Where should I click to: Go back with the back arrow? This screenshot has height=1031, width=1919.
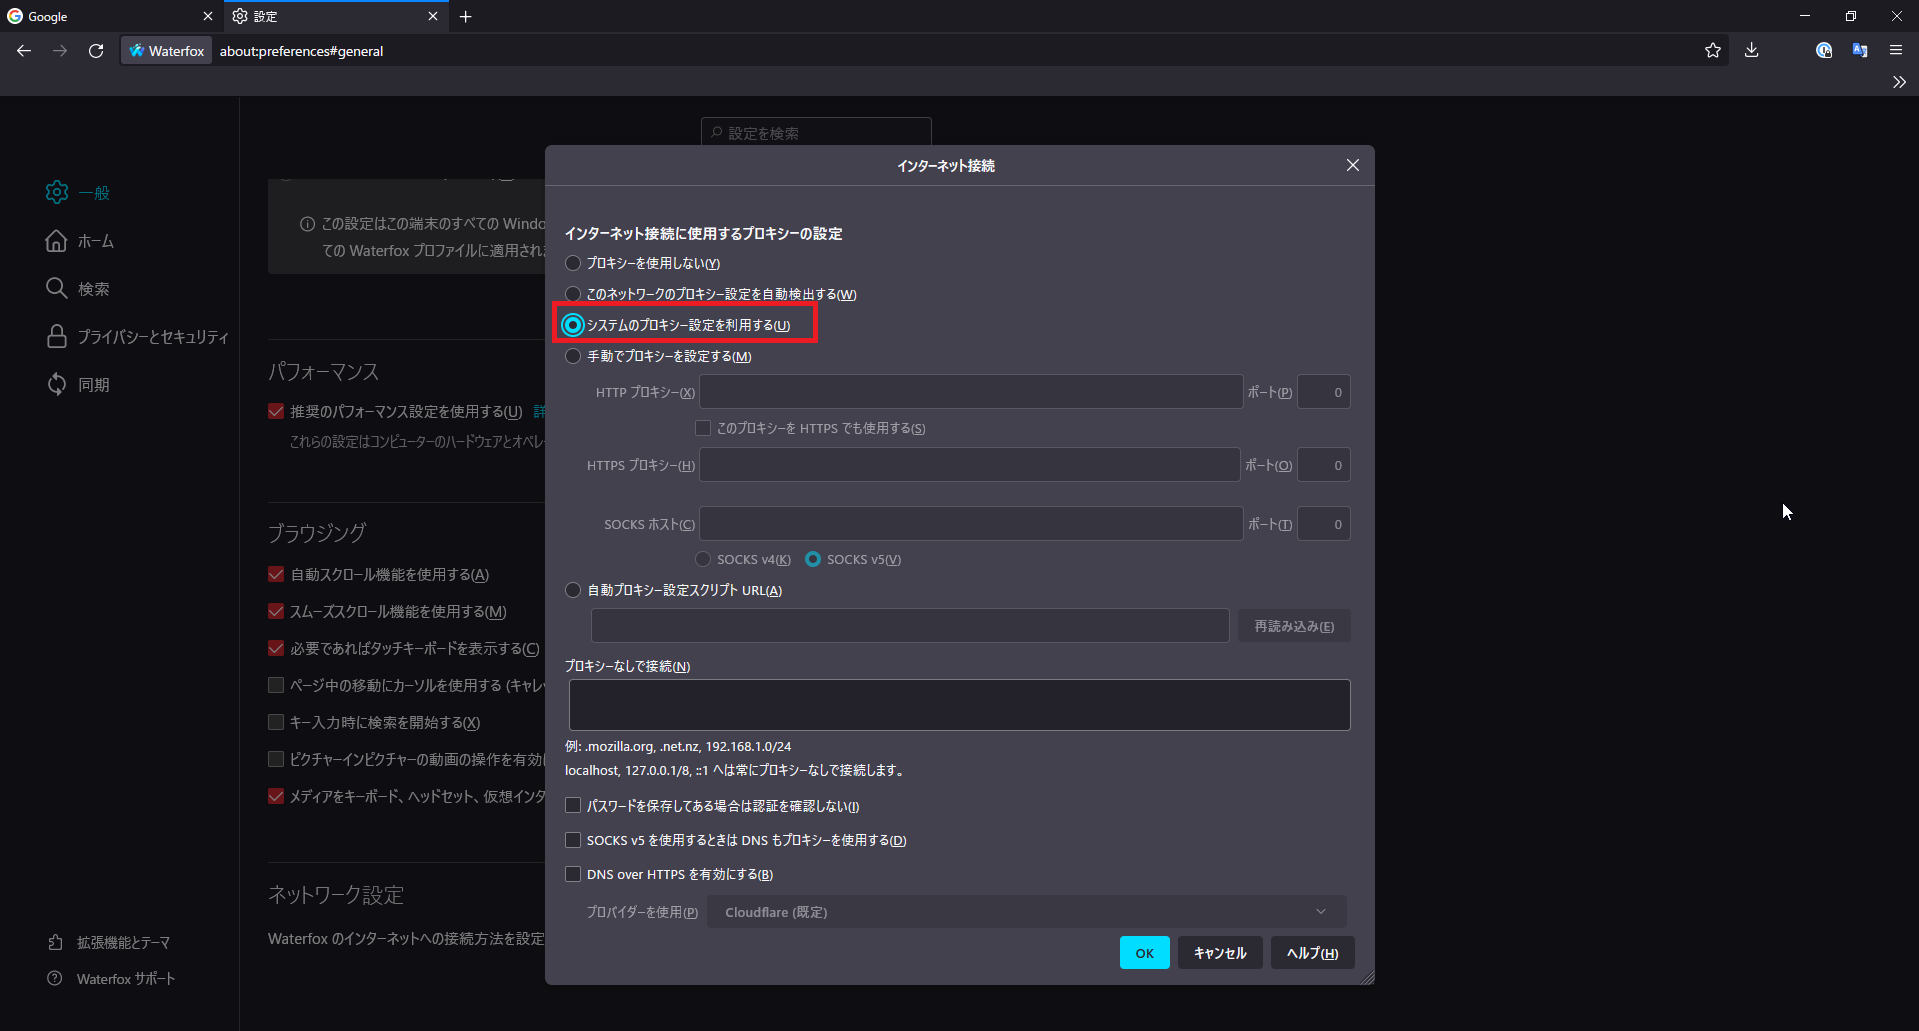(24, 51)
